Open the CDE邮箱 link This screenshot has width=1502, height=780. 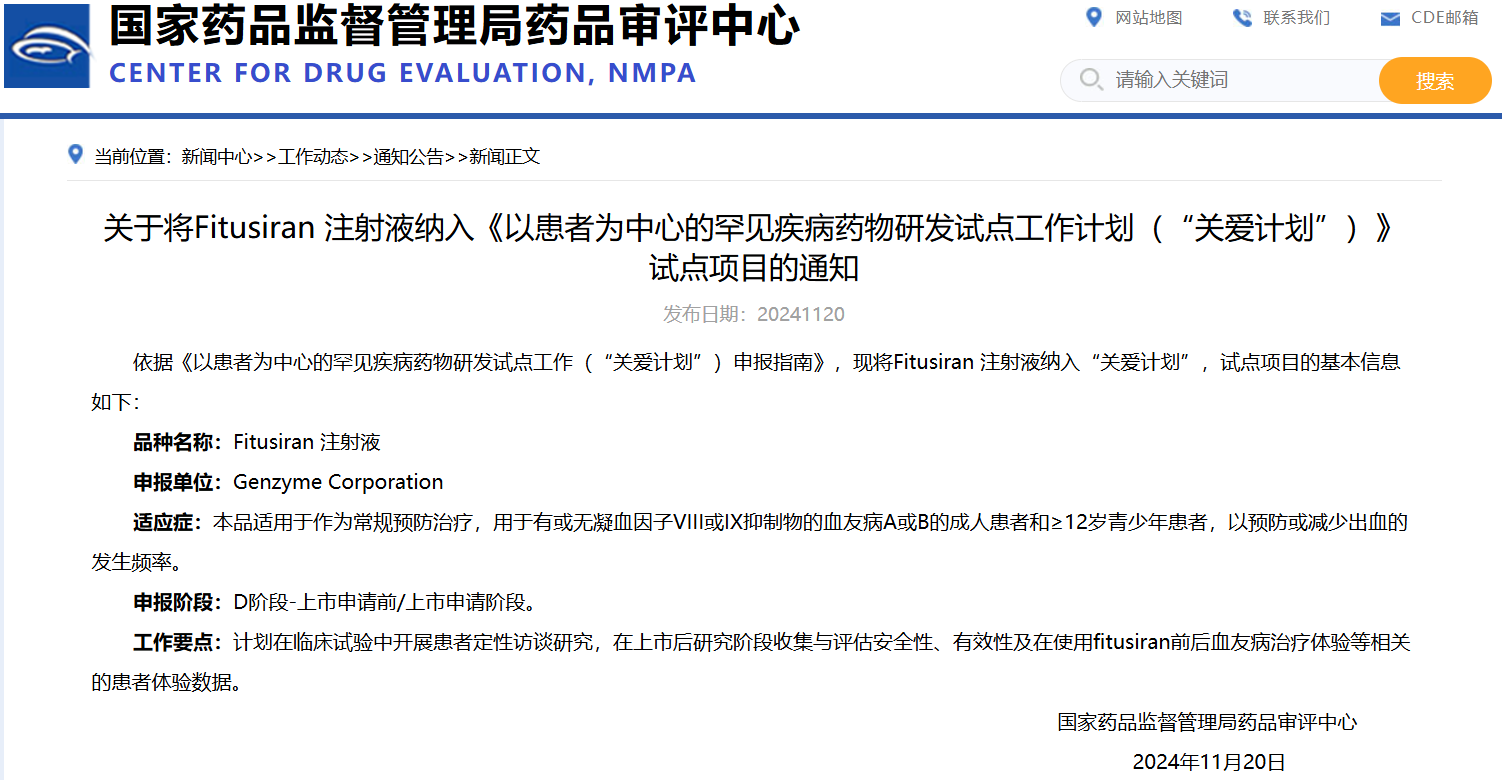(1444, 17)
